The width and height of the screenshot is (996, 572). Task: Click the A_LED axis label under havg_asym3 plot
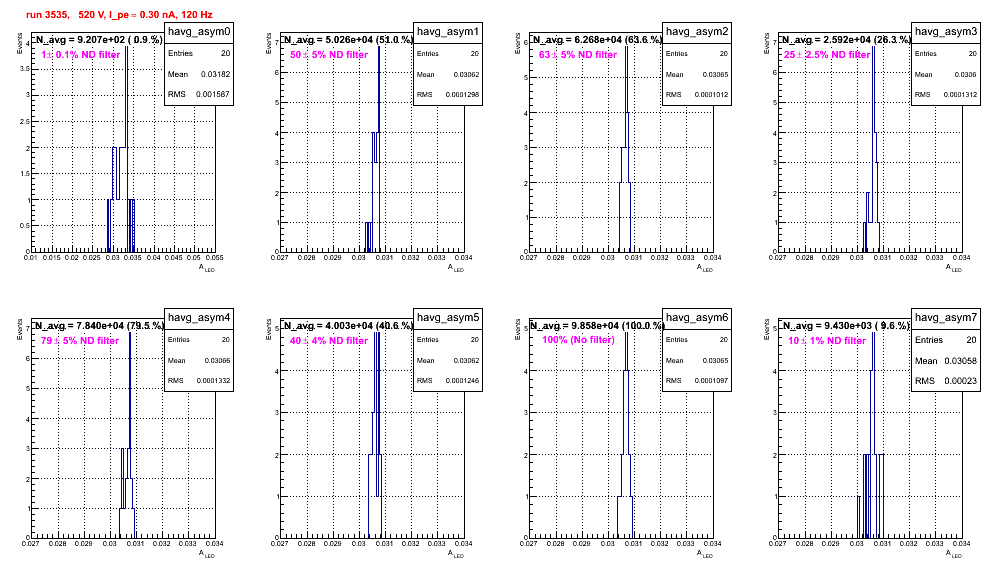(x=954, y=268)
